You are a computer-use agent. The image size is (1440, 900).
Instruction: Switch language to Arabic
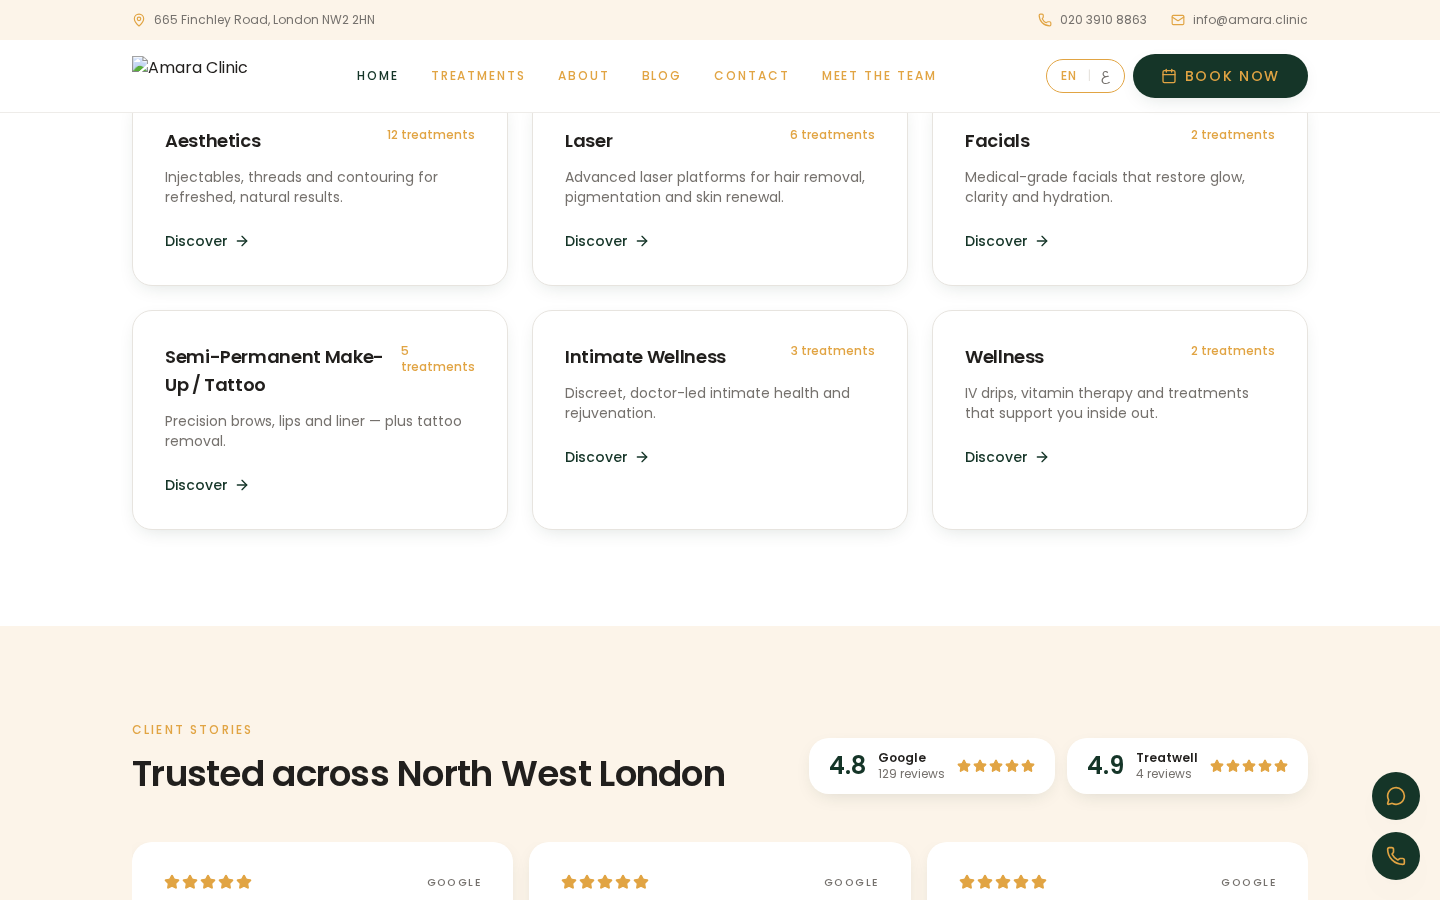(1105, 76)
